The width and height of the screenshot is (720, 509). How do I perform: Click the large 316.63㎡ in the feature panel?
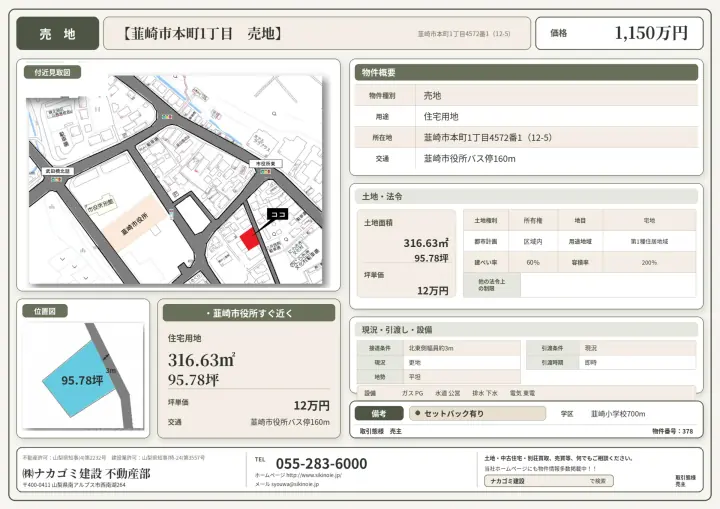coord(202,360)
